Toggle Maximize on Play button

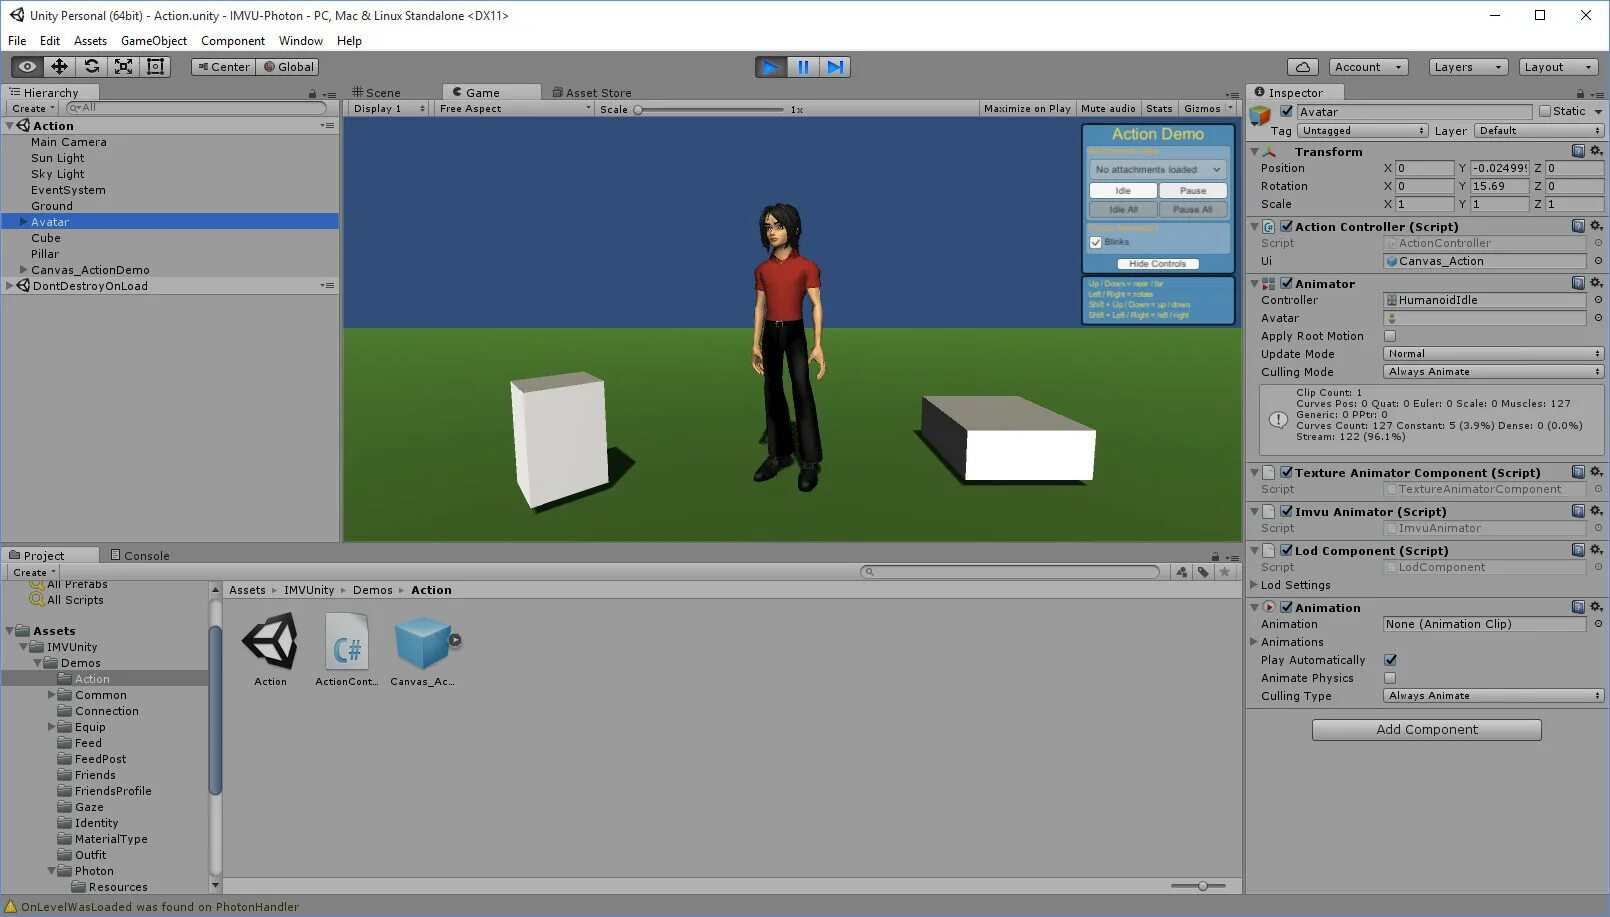pyautogui.click(x=1027, y=109)
